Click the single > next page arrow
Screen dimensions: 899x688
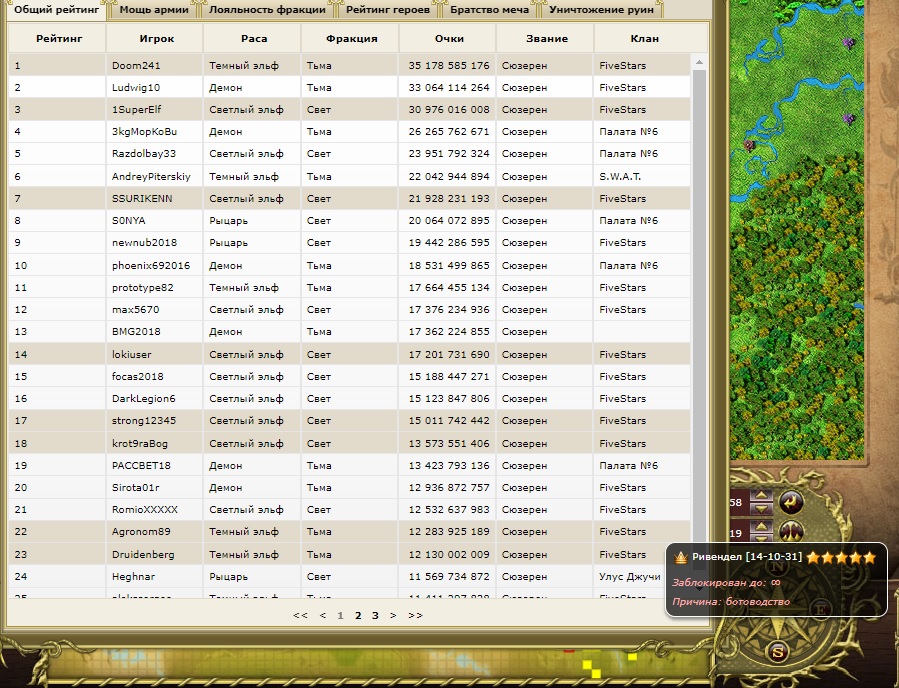(x=393, y=616)
